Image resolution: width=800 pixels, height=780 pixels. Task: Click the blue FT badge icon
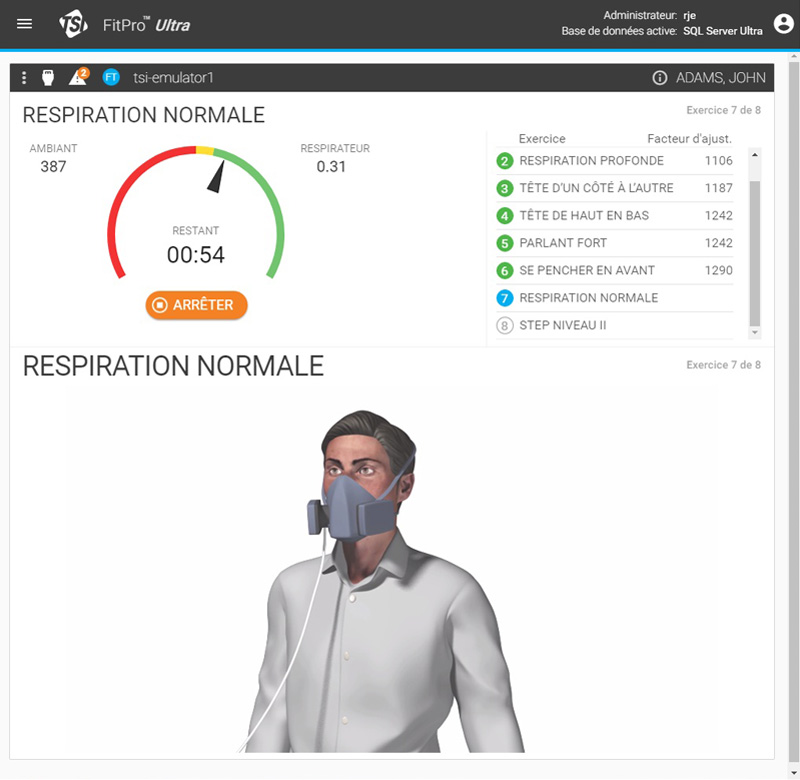click(111, 78)
